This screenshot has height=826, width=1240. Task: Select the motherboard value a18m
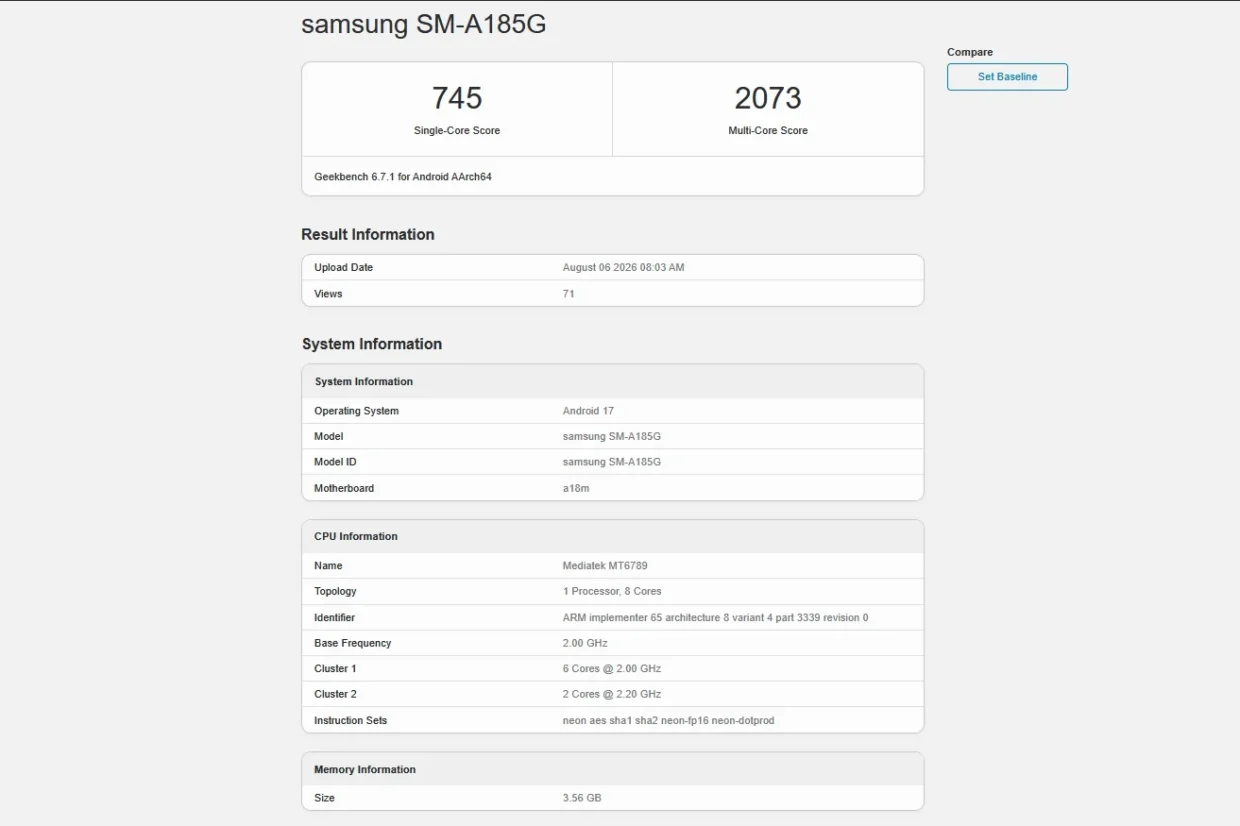[576, 488]
